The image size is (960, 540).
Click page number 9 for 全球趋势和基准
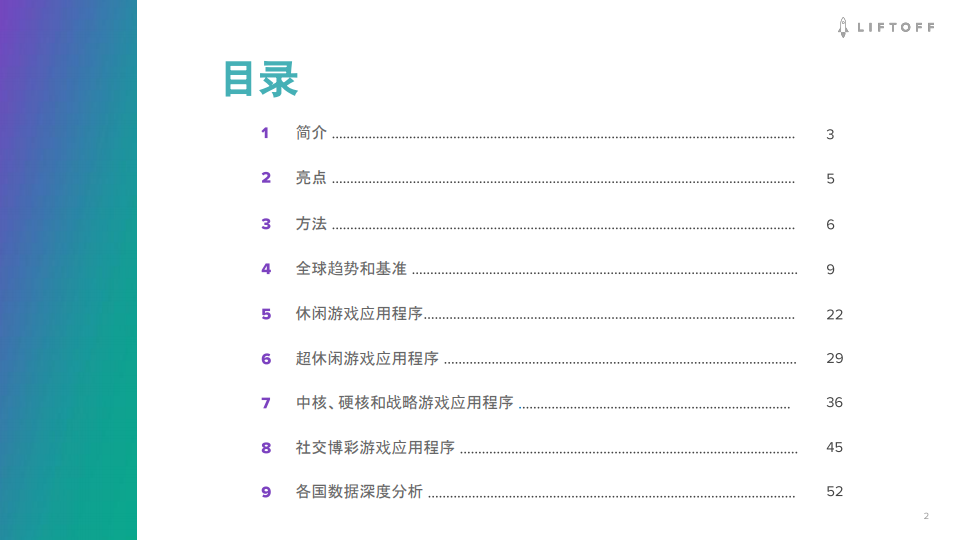[830, 269]
